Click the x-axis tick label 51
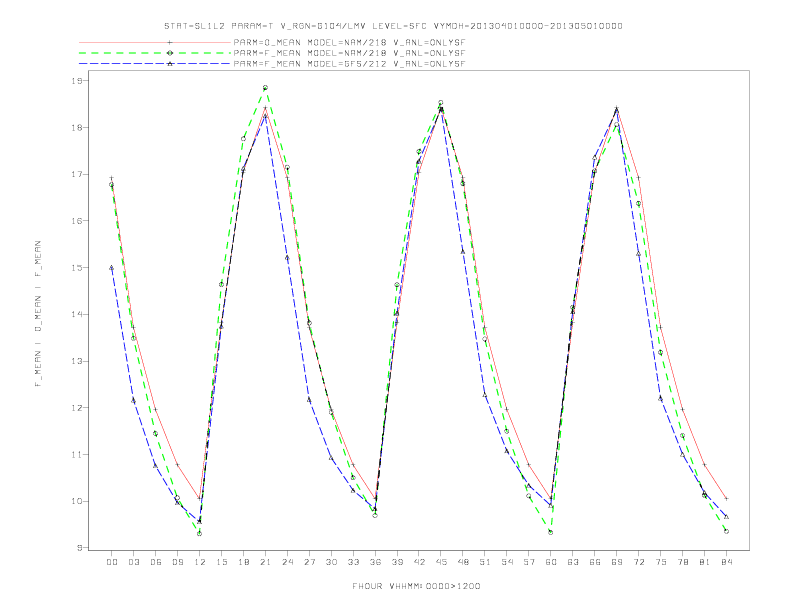 485,562
